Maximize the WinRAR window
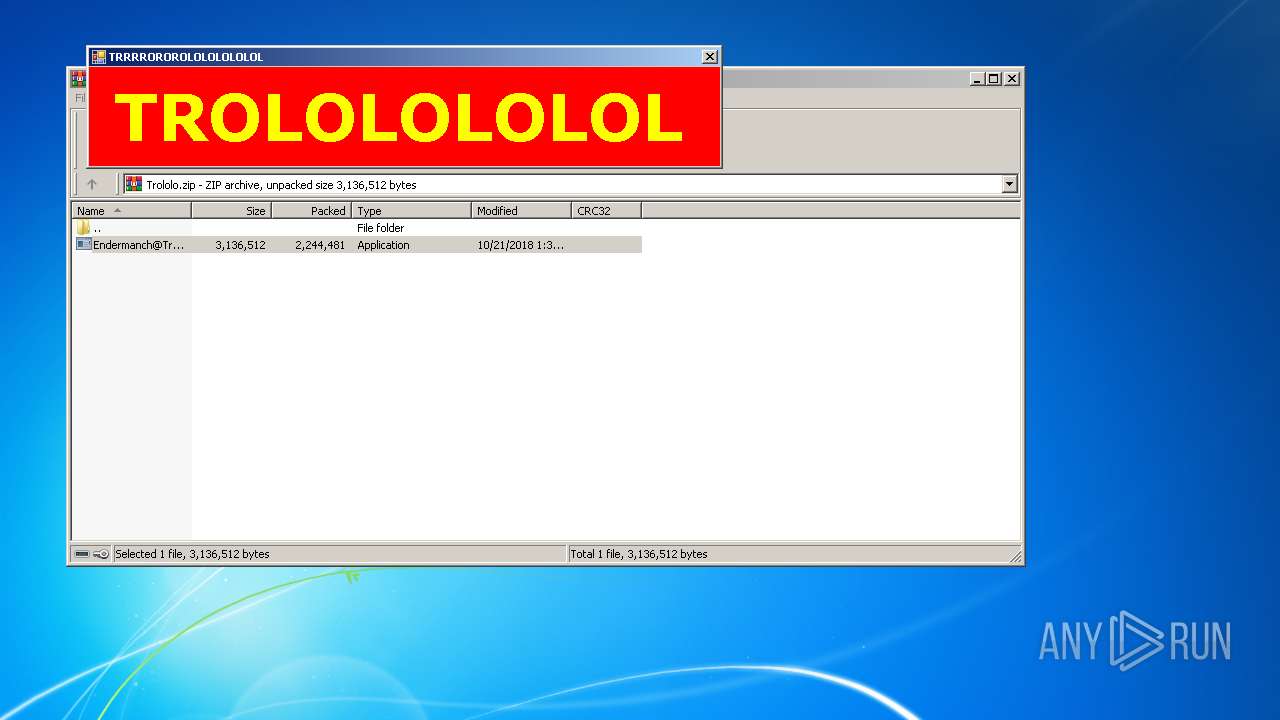The width and height of the screenshot is (1280, 720). point(993,79)
